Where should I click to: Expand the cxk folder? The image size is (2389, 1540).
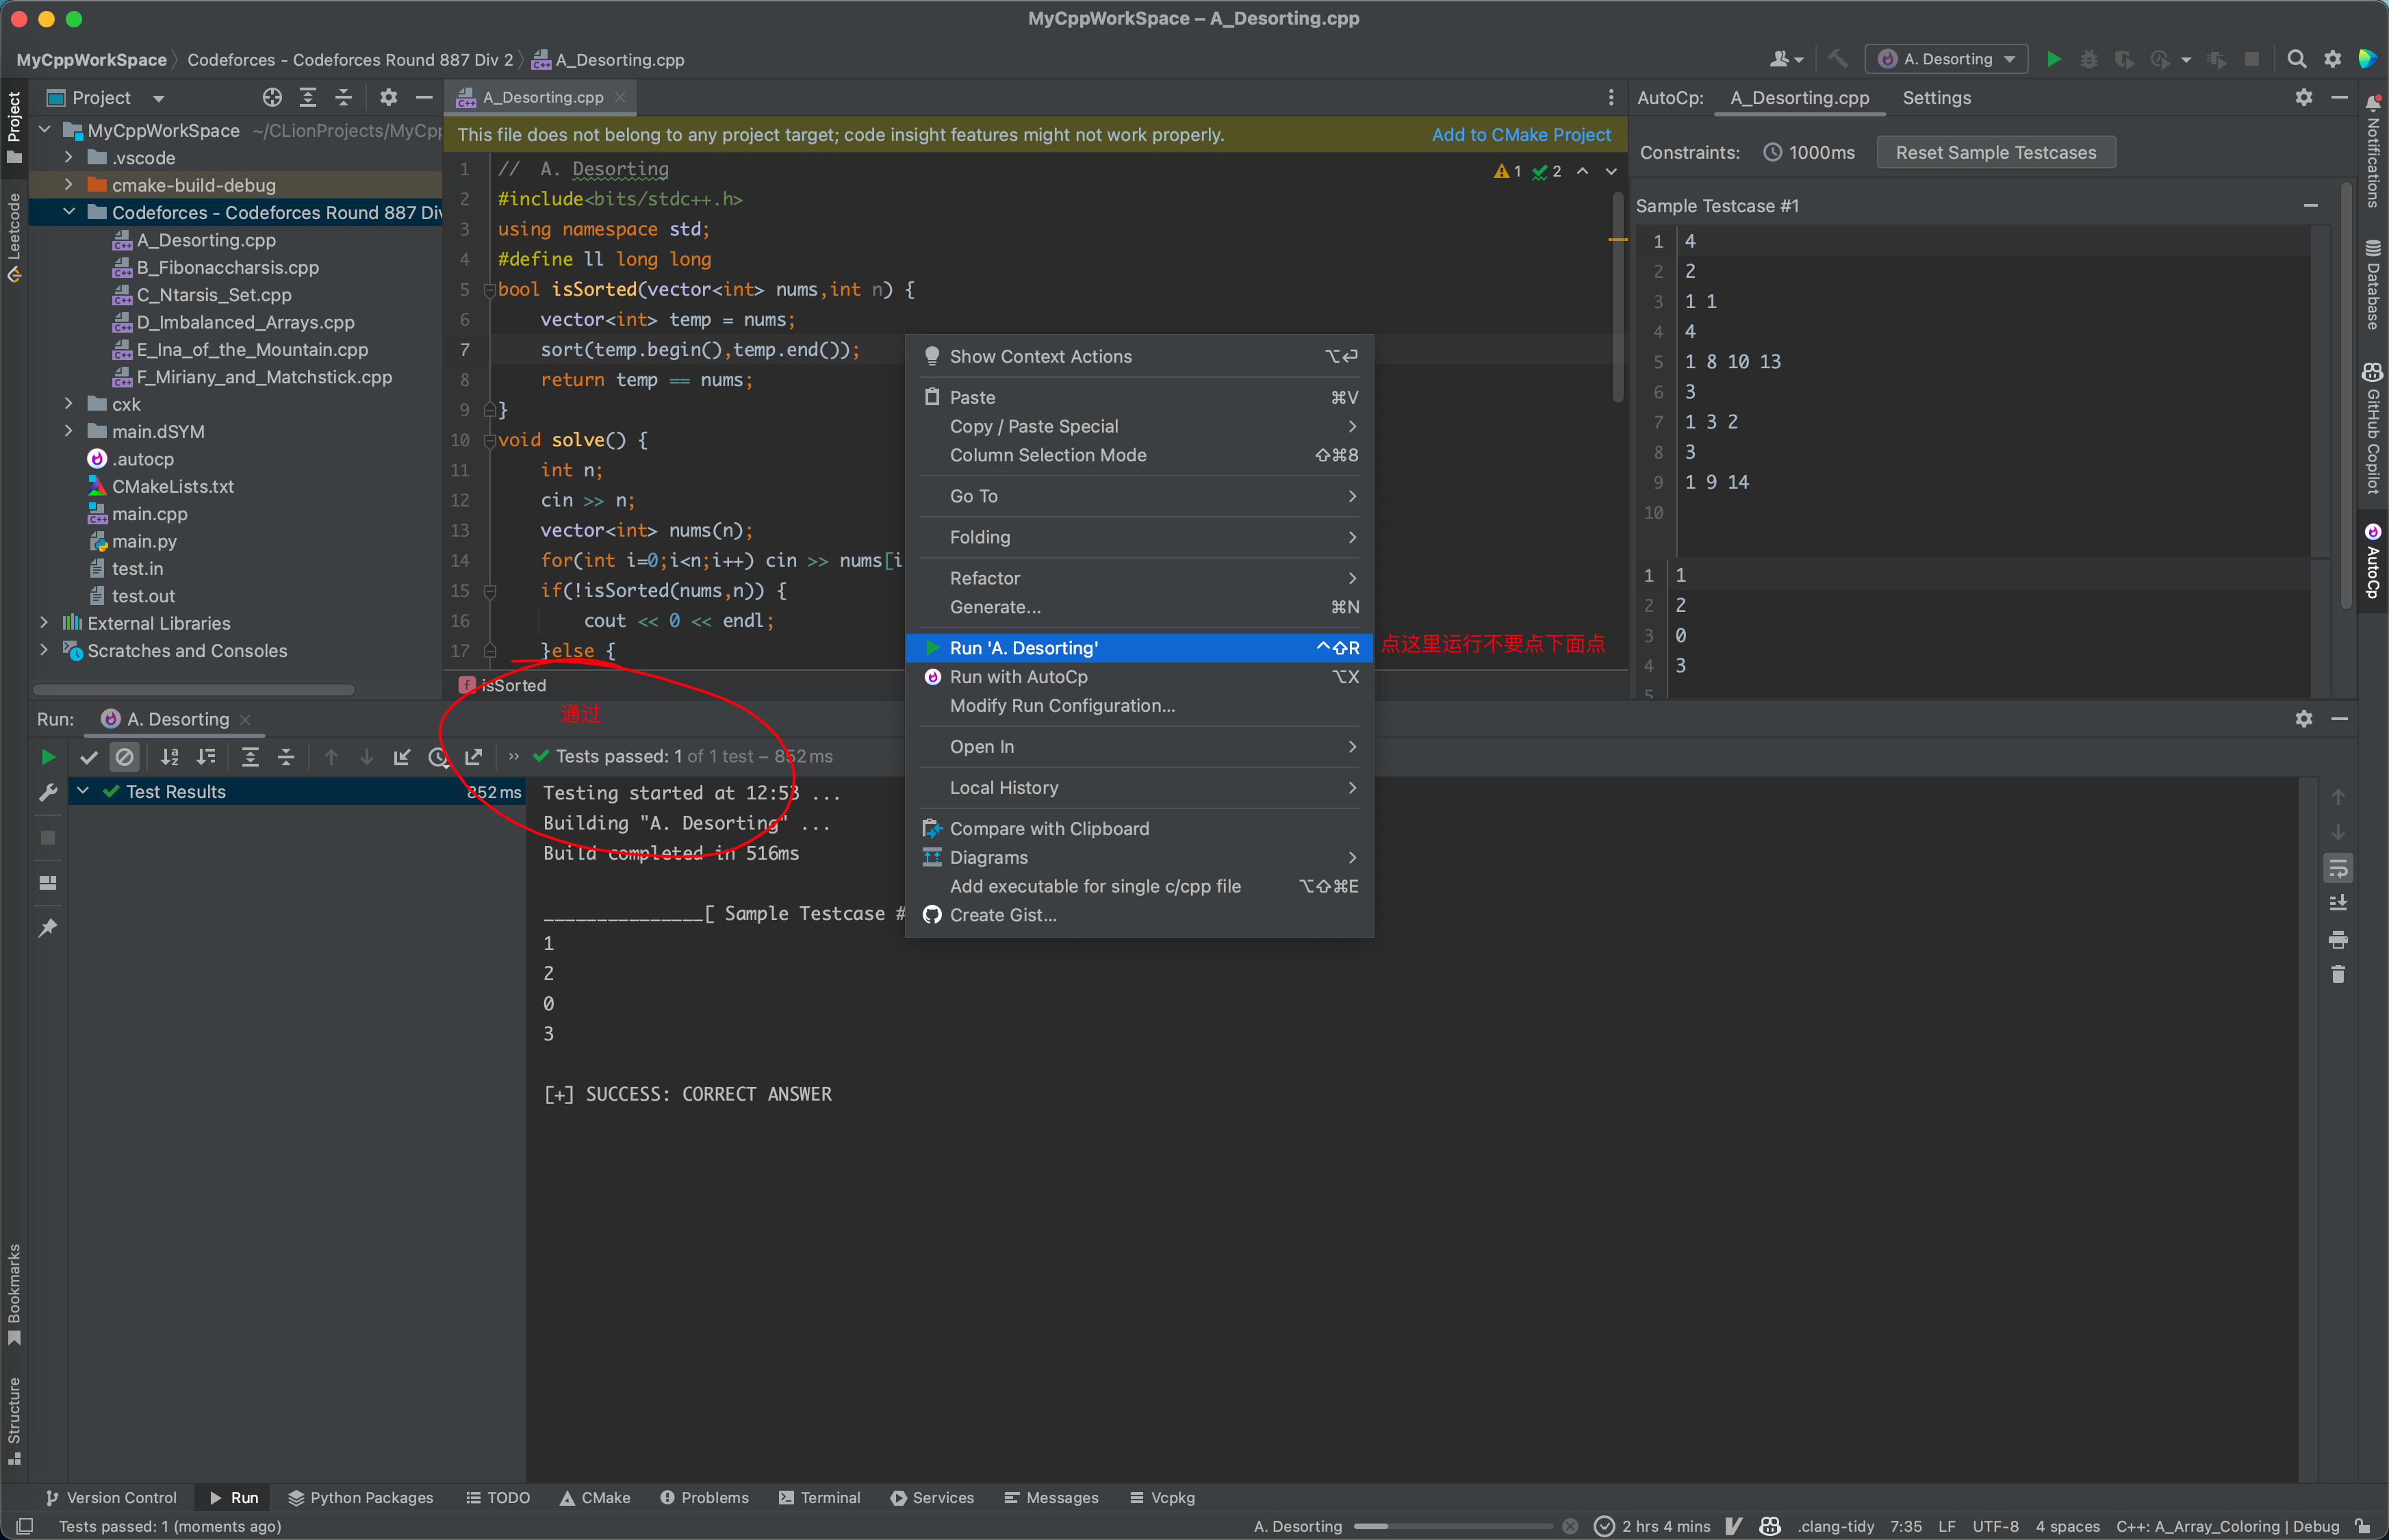click(x=68, y=403)
